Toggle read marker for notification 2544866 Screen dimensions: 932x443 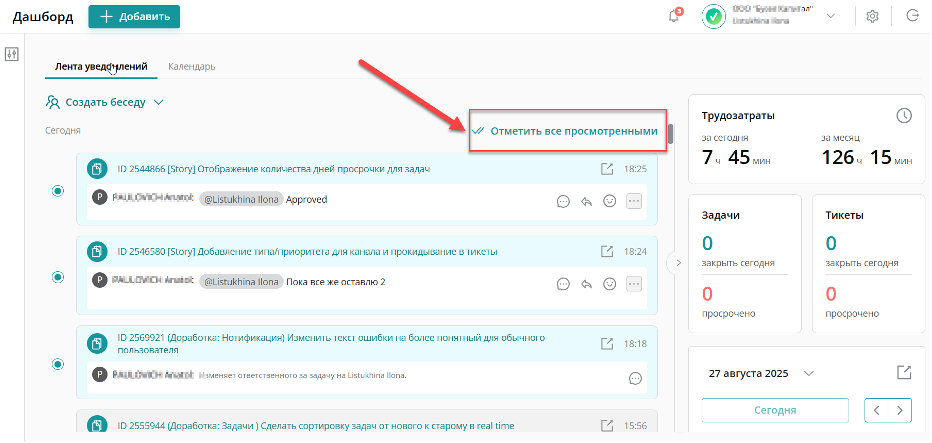tap(57, 191)
